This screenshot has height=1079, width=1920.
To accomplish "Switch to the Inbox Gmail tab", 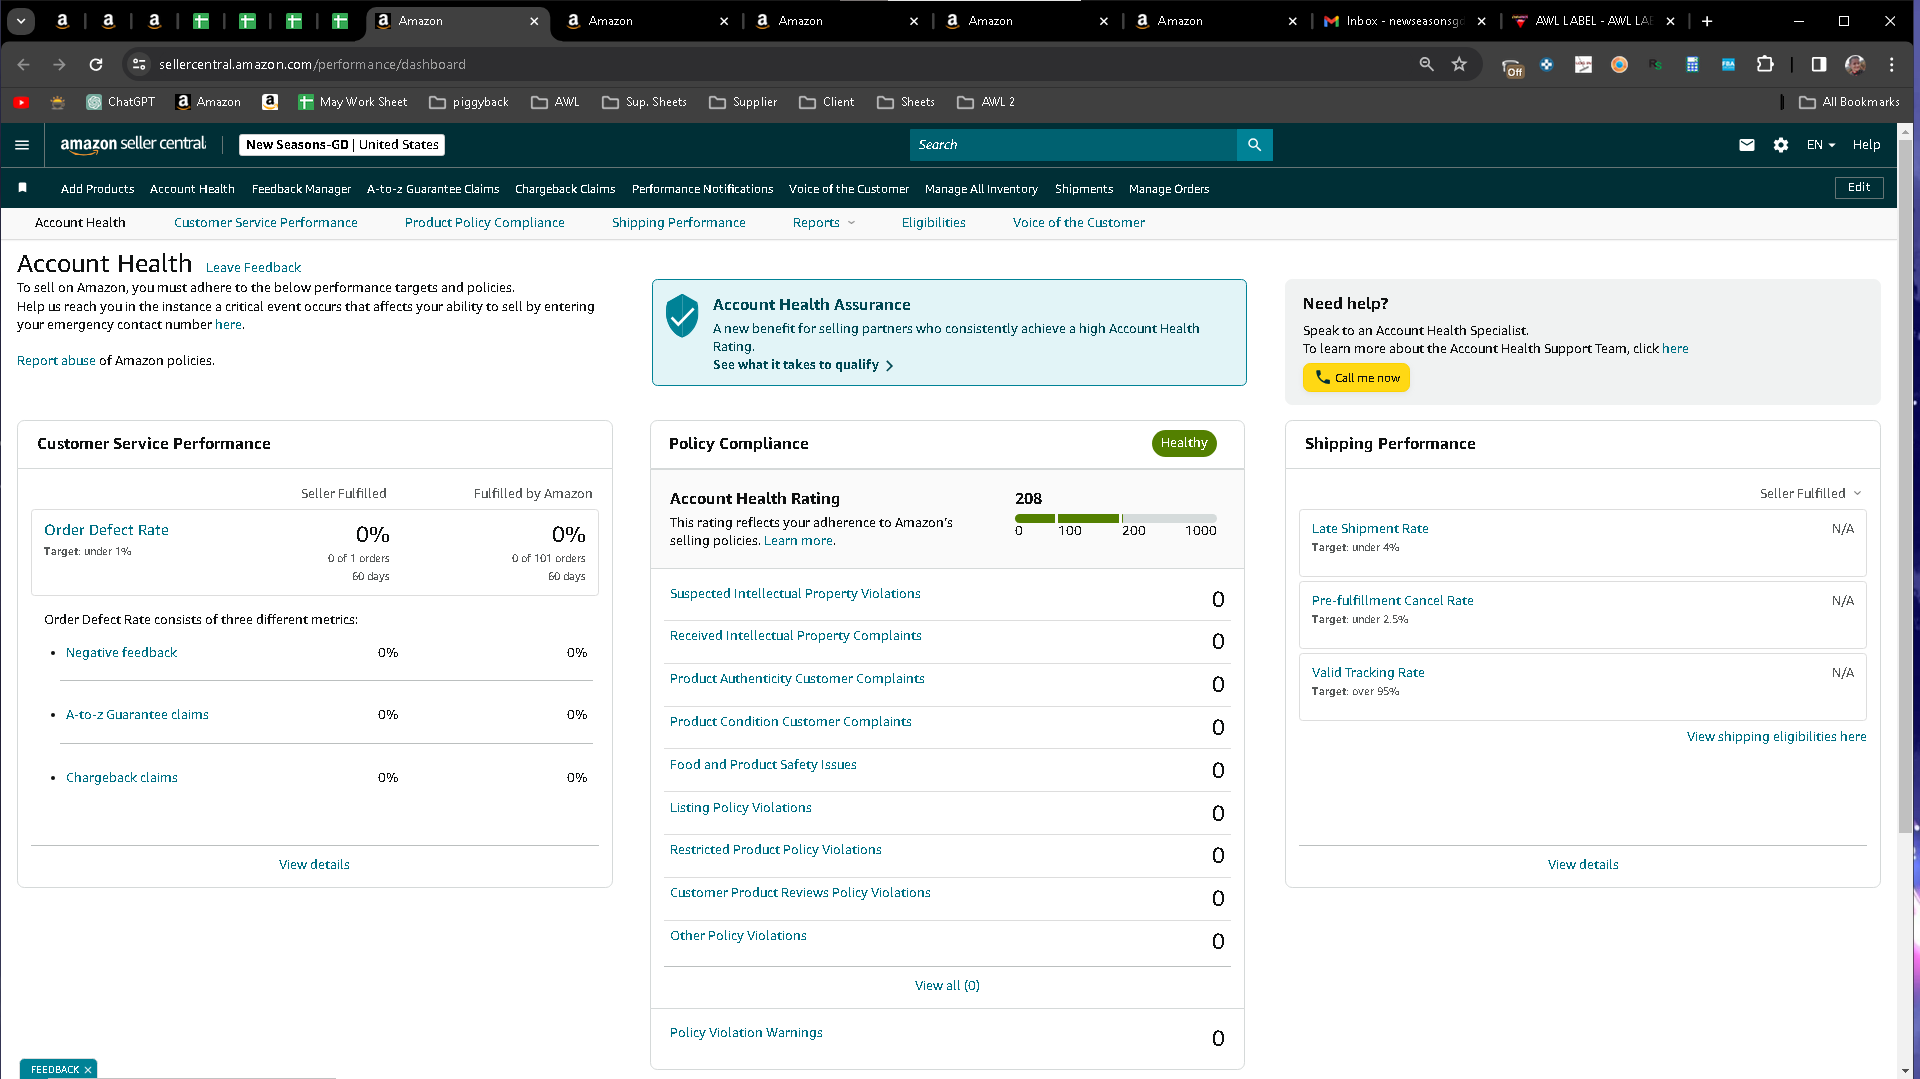I will 1404,21.
